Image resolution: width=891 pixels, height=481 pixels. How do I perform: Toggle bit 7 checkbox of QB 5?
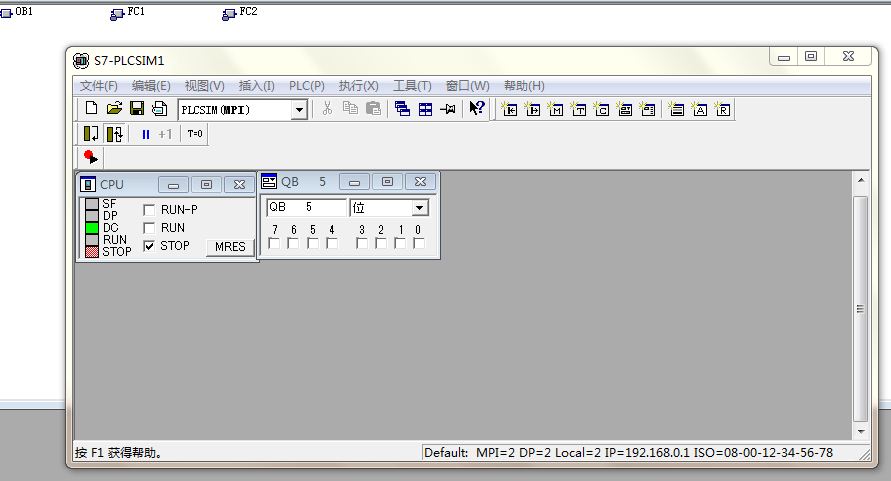coord(274,243)
